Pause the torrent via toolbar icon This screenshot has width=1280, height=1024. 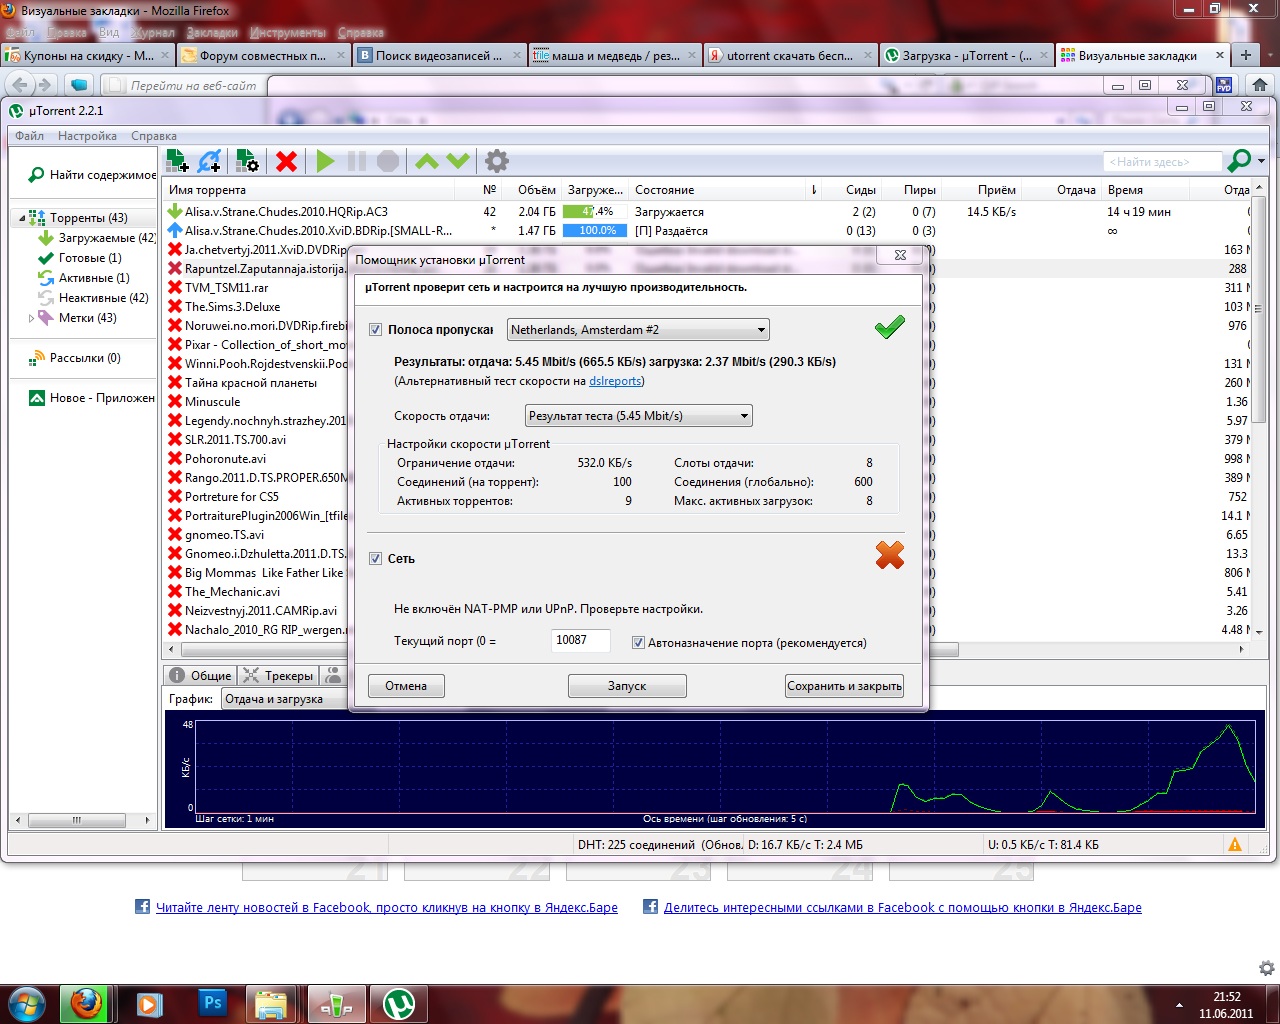click(x=356, y=160)
